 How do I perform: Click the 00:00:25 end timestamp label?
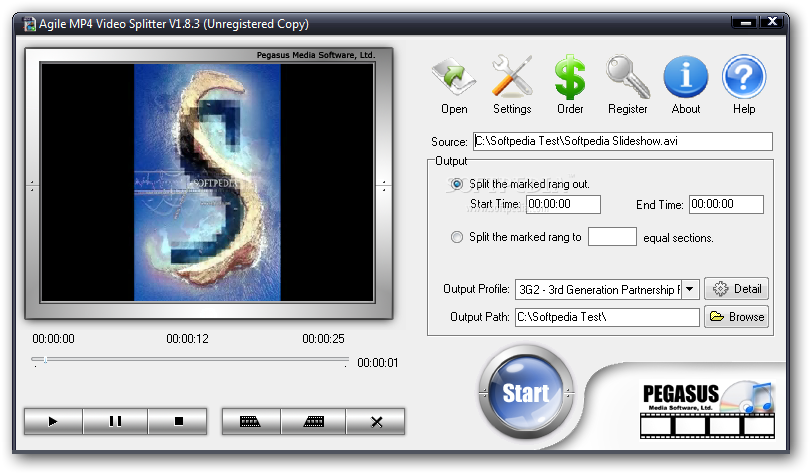coord(323,339)
